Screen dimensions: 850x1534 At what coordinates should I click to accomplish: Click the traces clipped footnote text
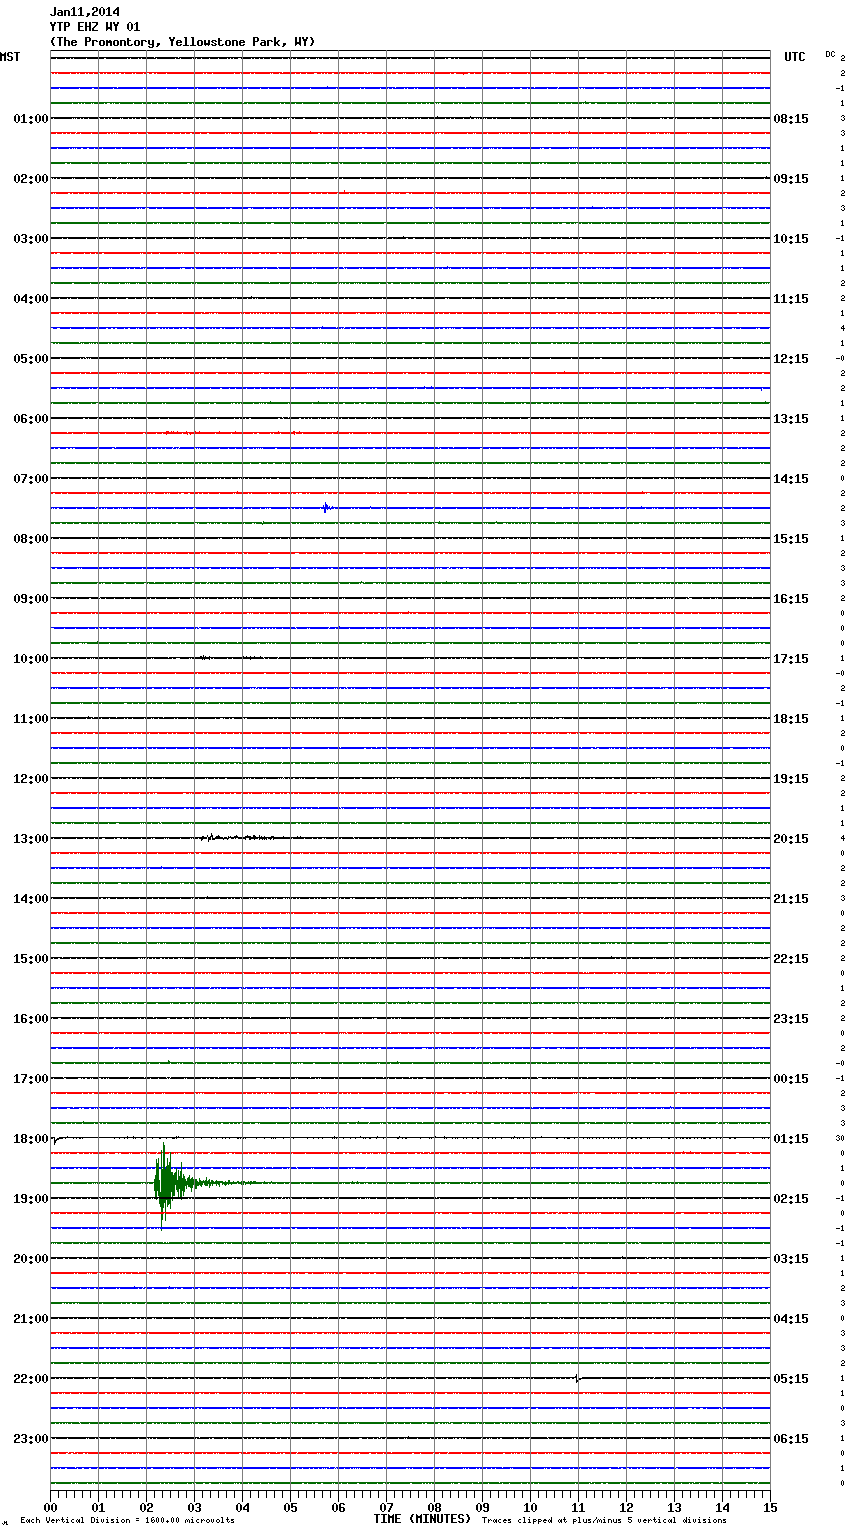tap(604, 1521)
